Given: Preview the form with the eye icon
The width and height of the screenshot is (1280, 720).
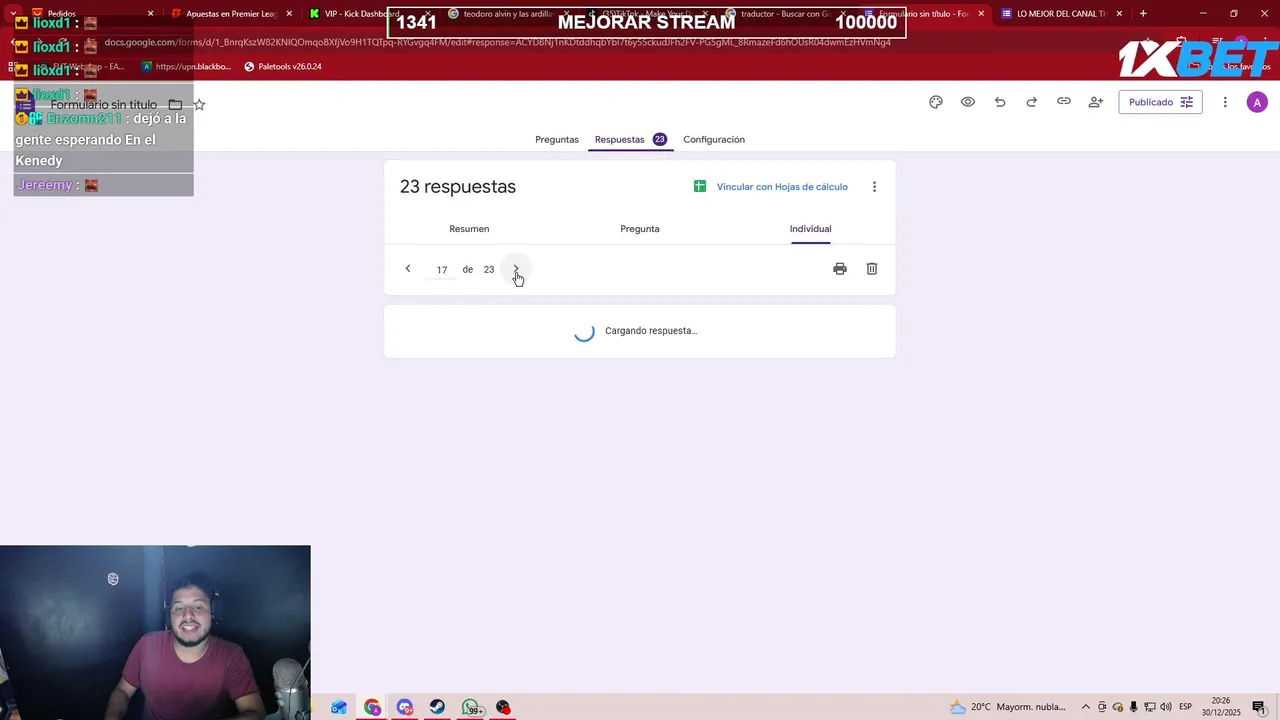Looking at the screenshot, I should 968,102.
